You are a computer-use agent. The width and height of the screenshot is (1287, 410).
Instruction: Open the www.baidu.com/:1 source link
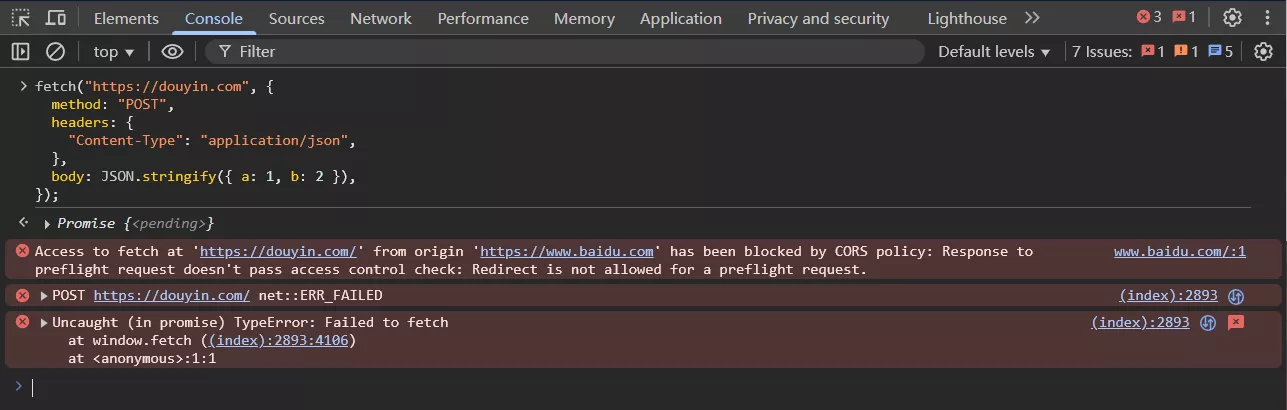click(1180, 251)
